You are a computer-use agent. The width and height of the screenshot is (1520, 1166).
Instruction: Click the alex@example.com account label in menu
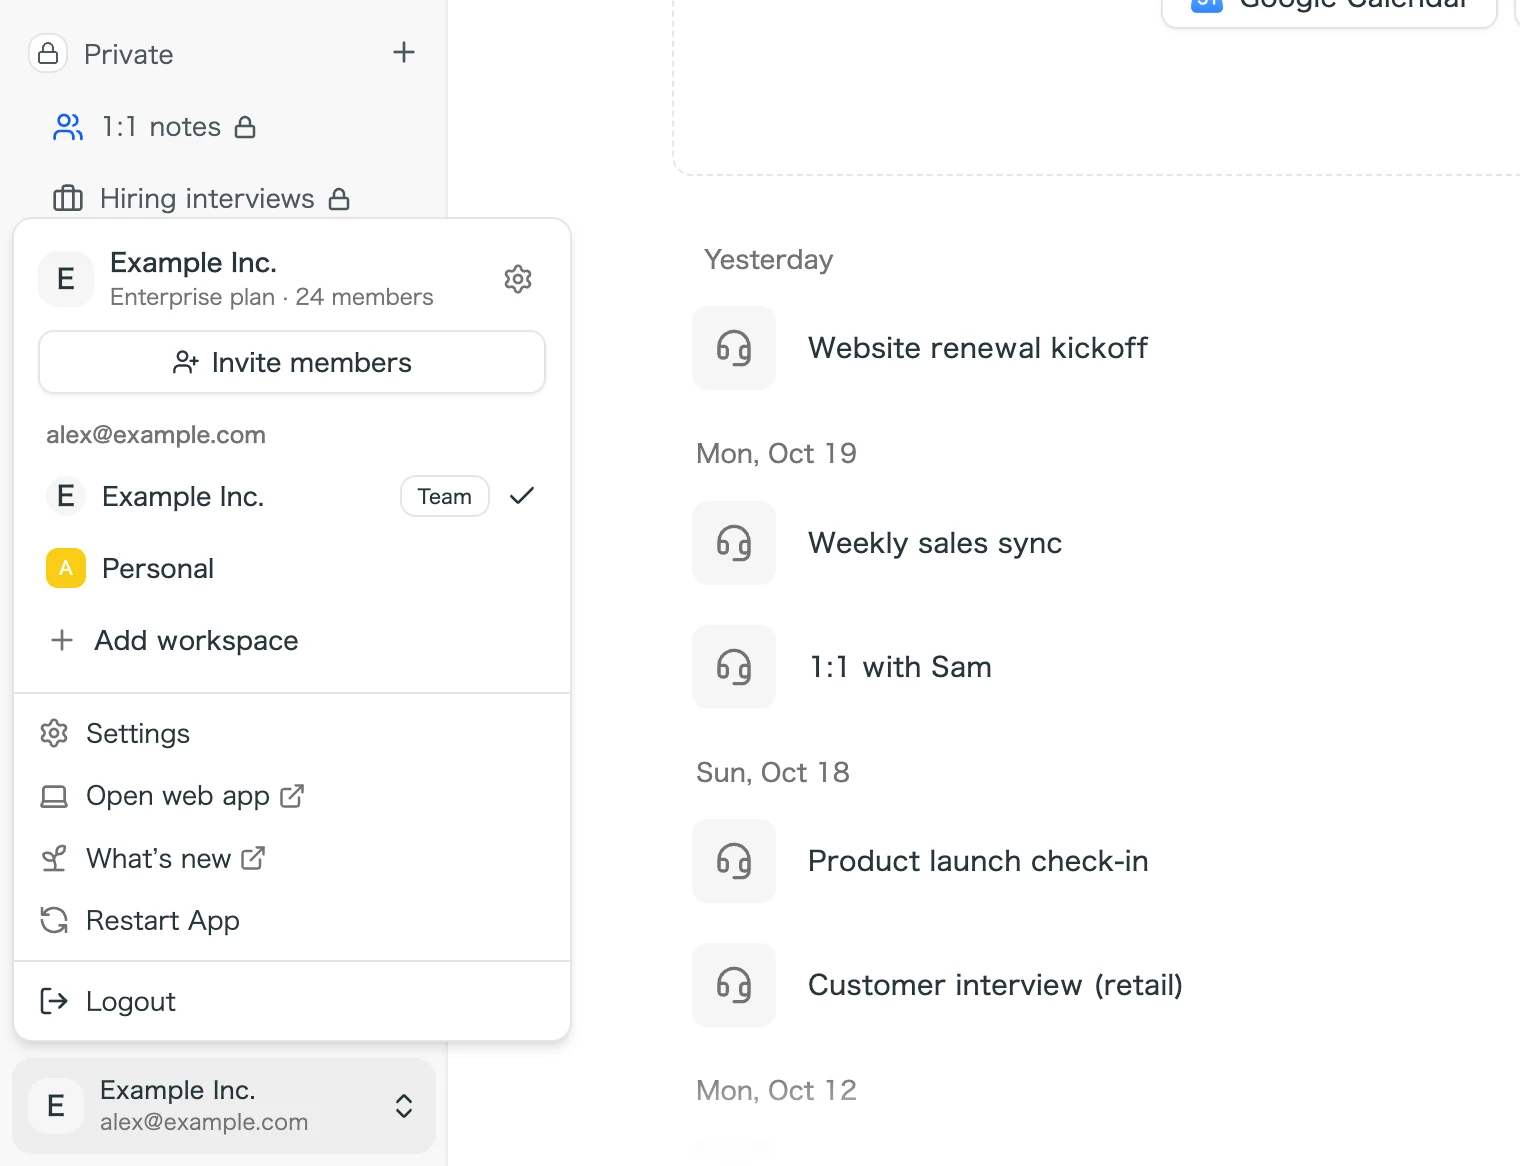(x=156, y=435)
